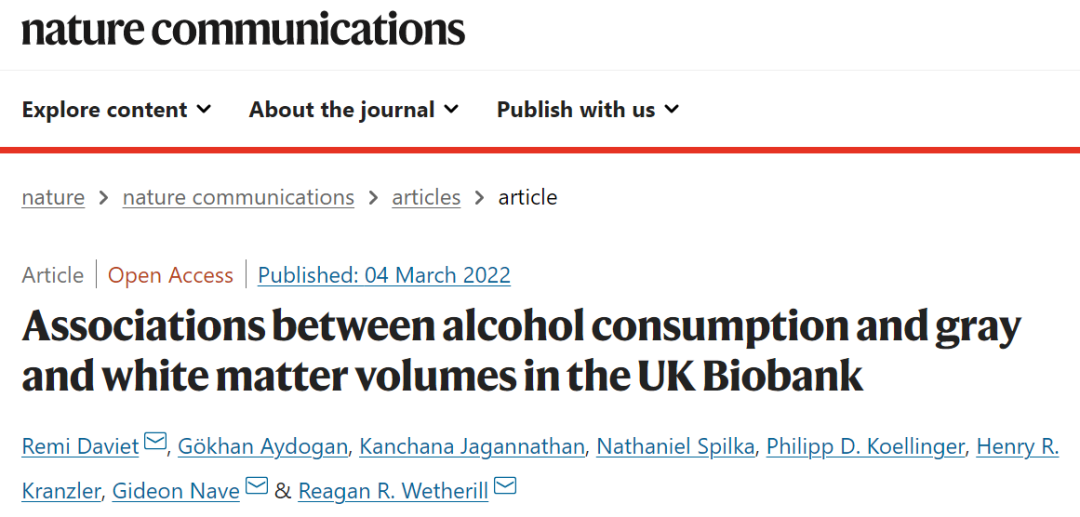Click envelope icon next to Reagan R. Wetherill

[505, 487]
